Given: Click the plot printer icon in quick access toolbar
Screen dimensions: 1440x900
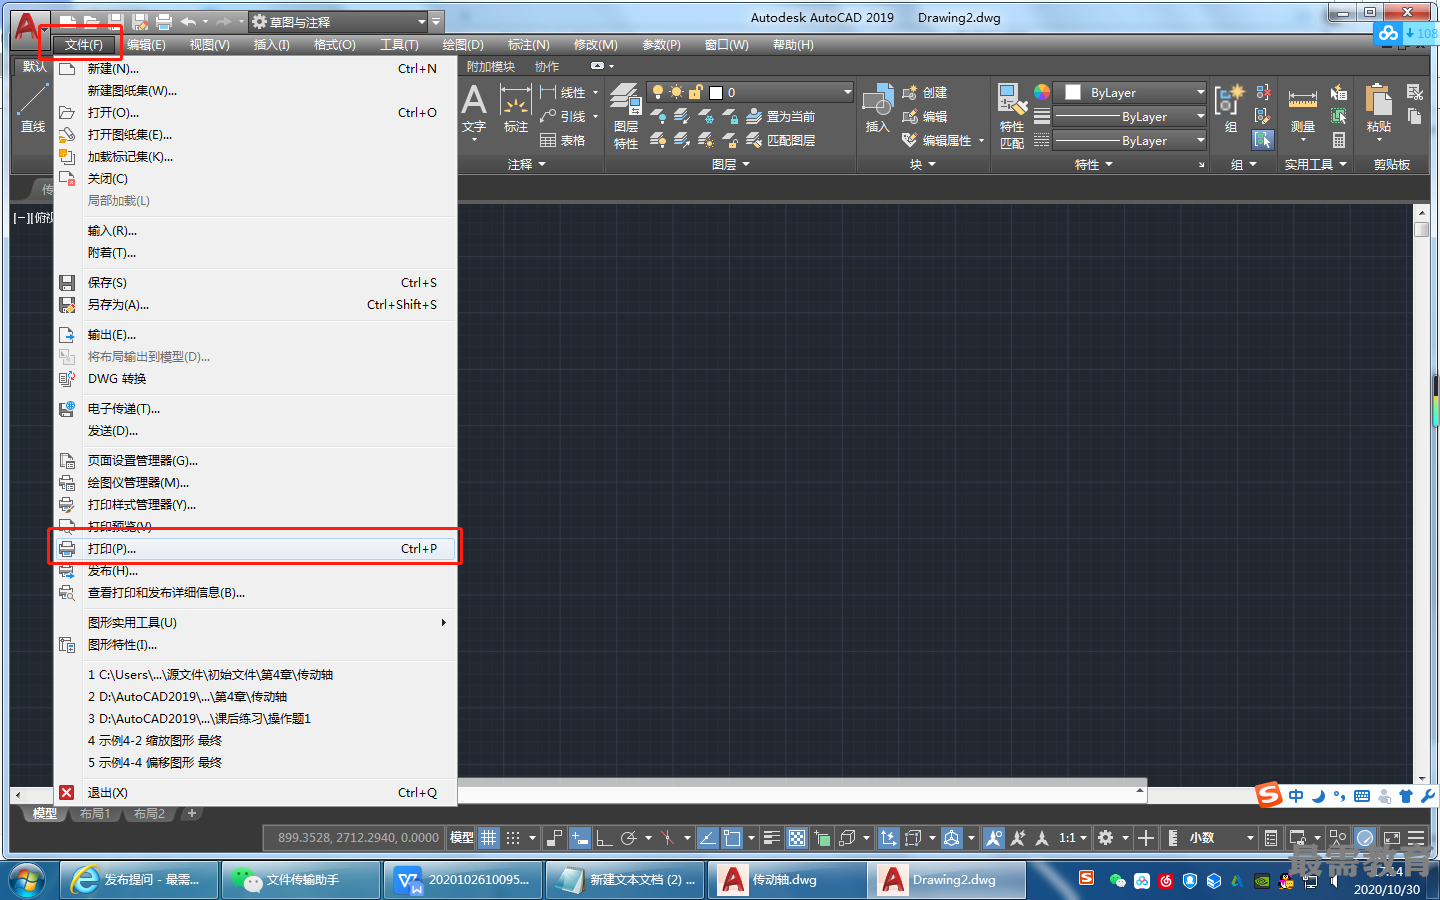Looking at the screenshot, I should (x=164, y=21).
